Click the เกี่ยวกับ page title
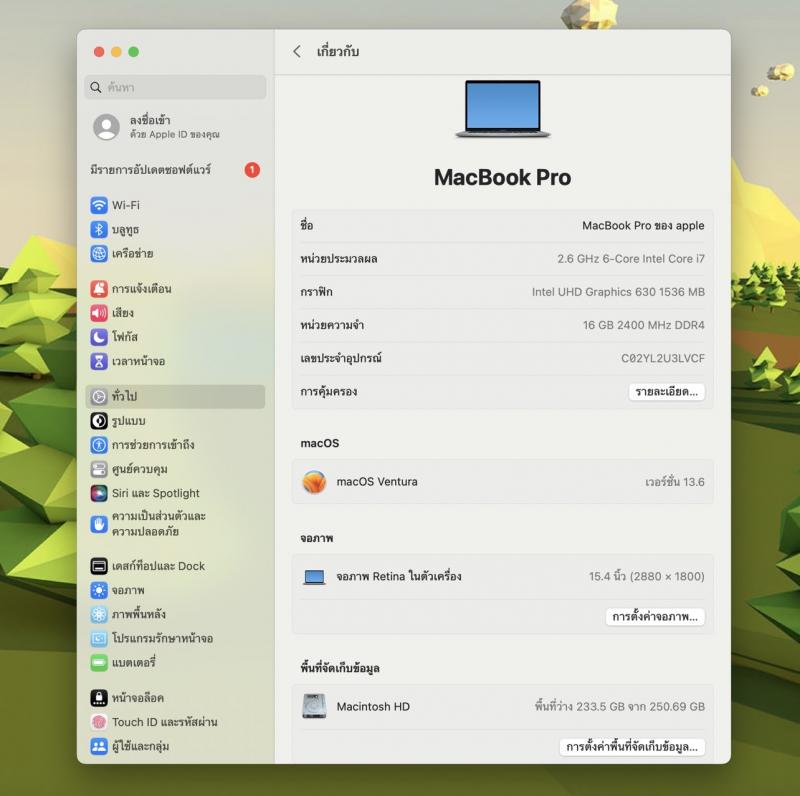 pos(338,51)
